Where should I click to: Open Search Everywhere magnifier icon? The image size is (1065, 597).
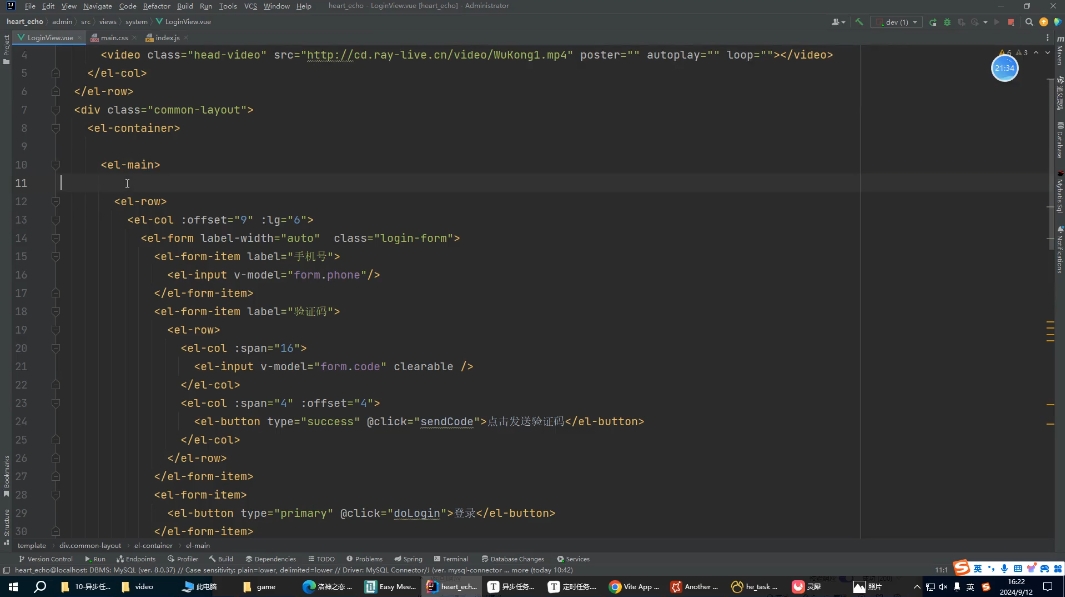[1029, 22]
